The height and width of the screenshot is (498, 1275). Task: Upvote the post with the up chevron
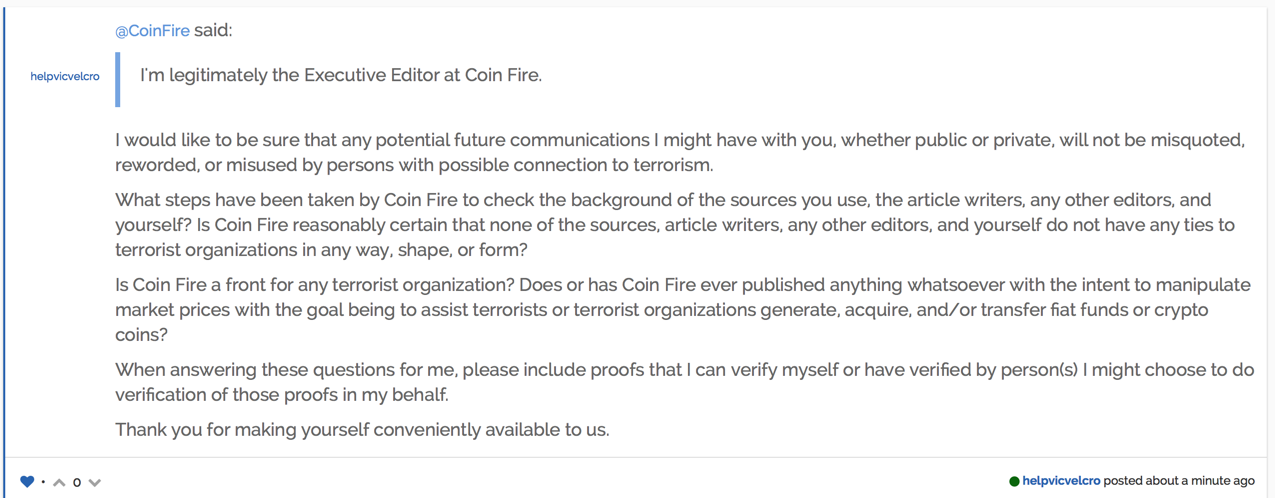click(x=59, y=483)
